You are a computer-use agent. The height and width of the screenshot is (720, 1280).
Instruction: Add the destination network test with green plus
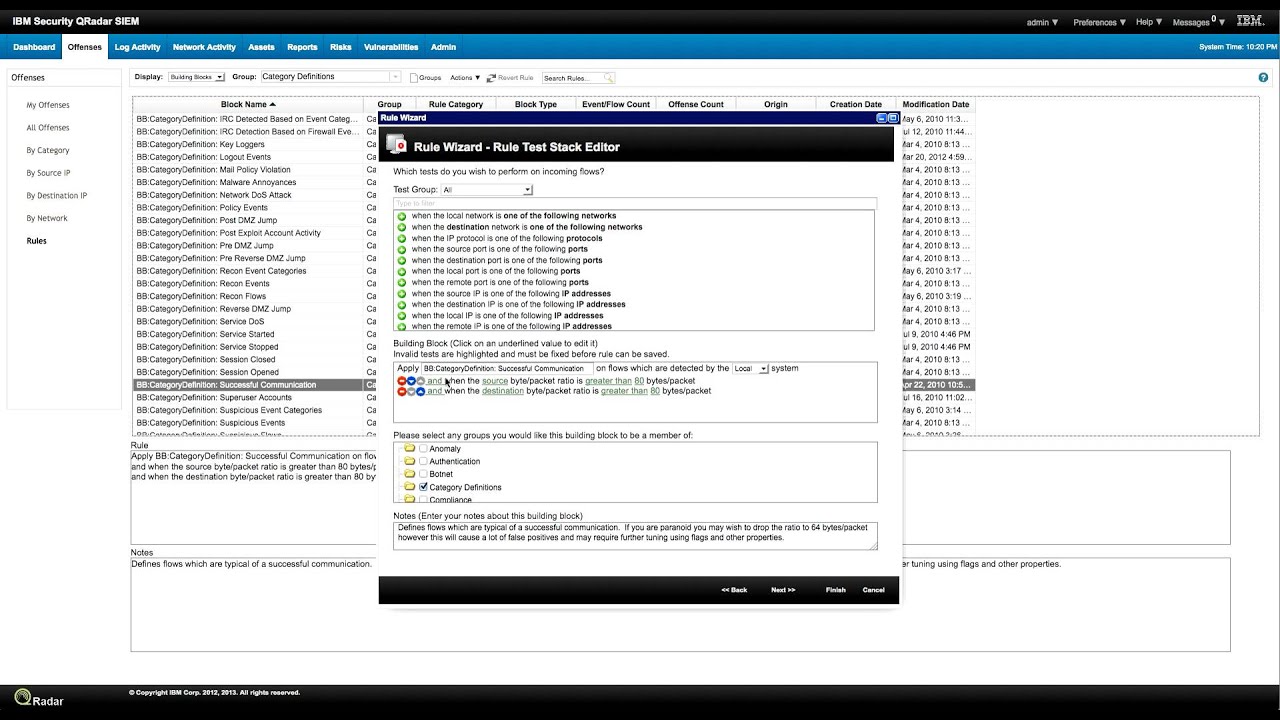pyautogui.click(x=402, y=227)
